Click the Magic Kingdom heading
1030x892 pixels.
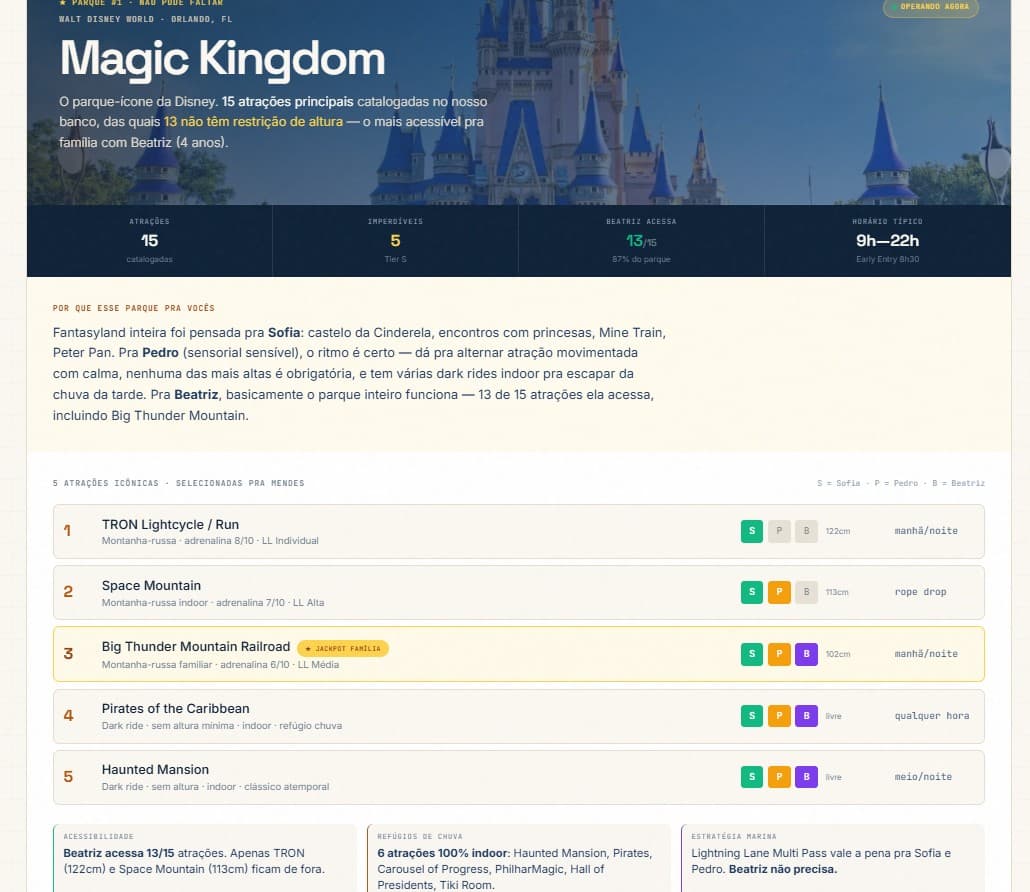(x=222, y=59)
